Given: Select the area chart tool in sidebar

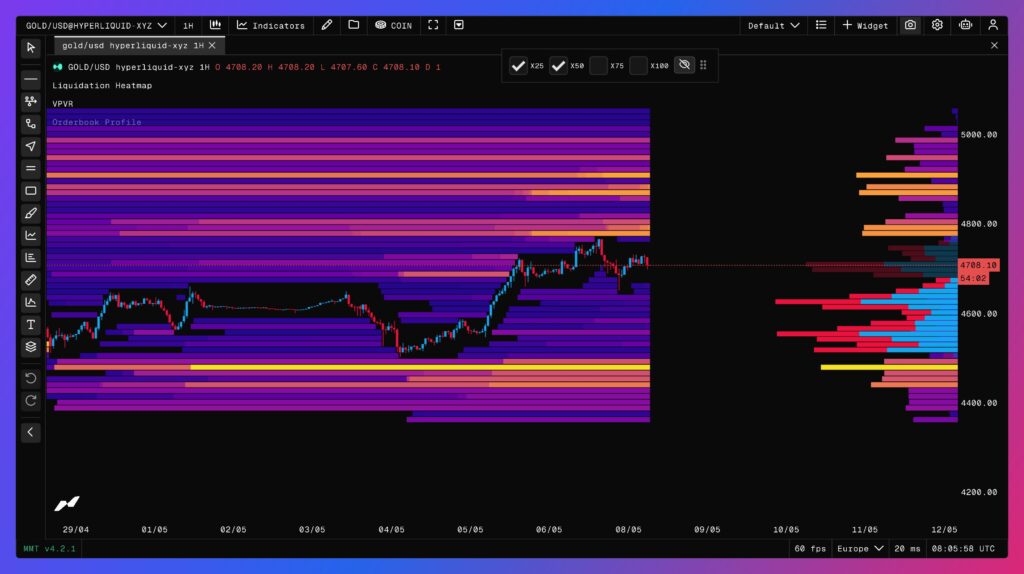Looking at the screenshot, I should point(31,302).
